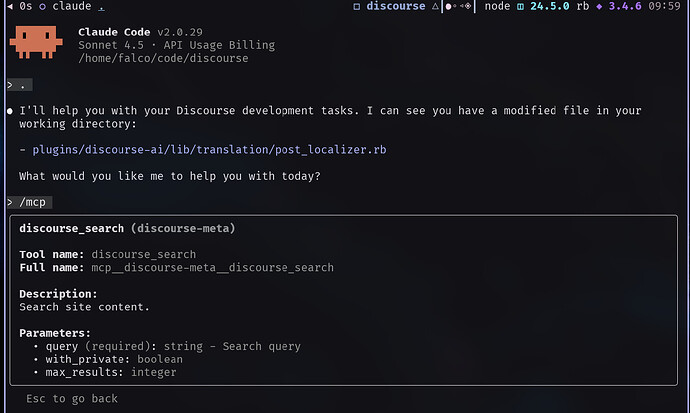The height and width of the screenshot is (413, 690).
Task: Click the 'rb' label in status bar
Action: [583, 6]
